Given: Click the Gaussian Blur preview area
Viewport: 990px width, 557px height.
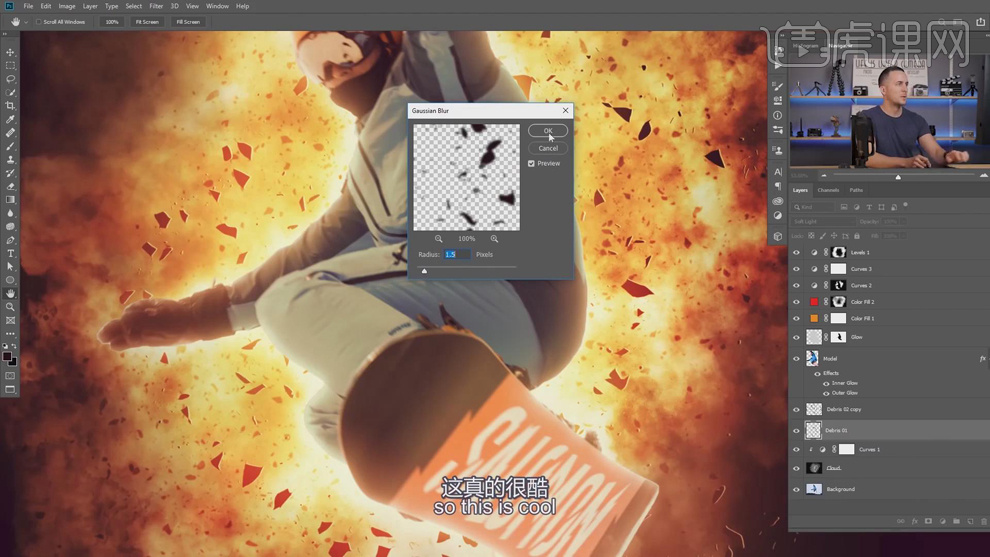Looking at the screenshot, I should [467, 177].
